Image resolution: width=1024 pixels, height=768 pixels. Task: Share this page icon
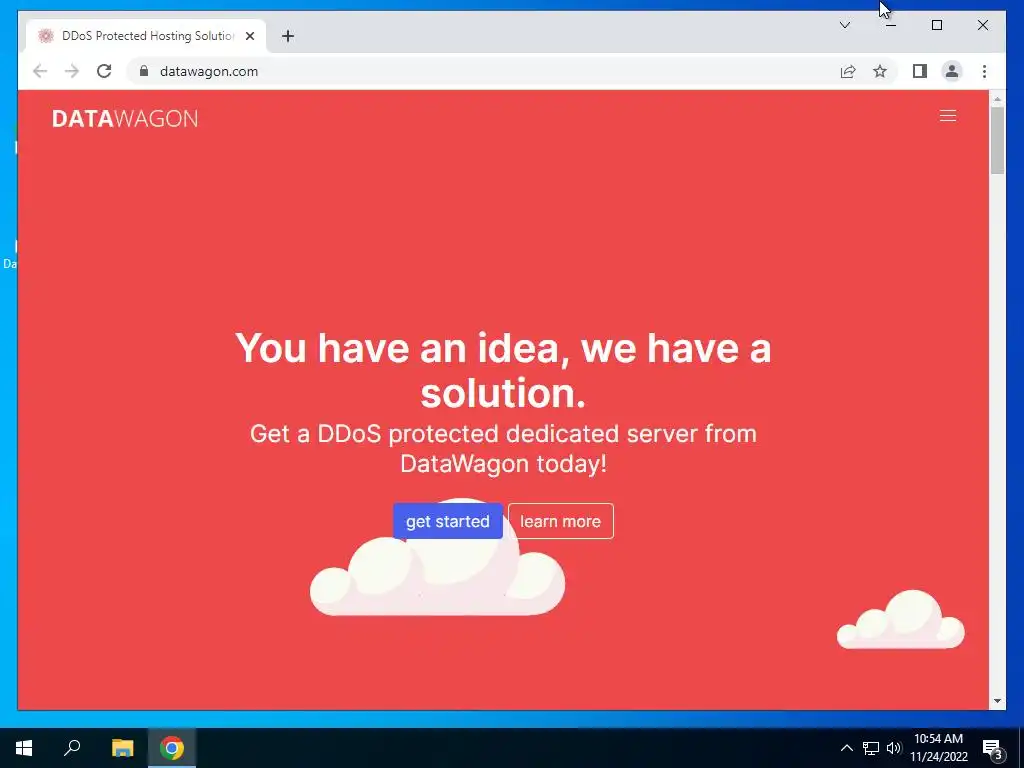[x=848, y=71]
